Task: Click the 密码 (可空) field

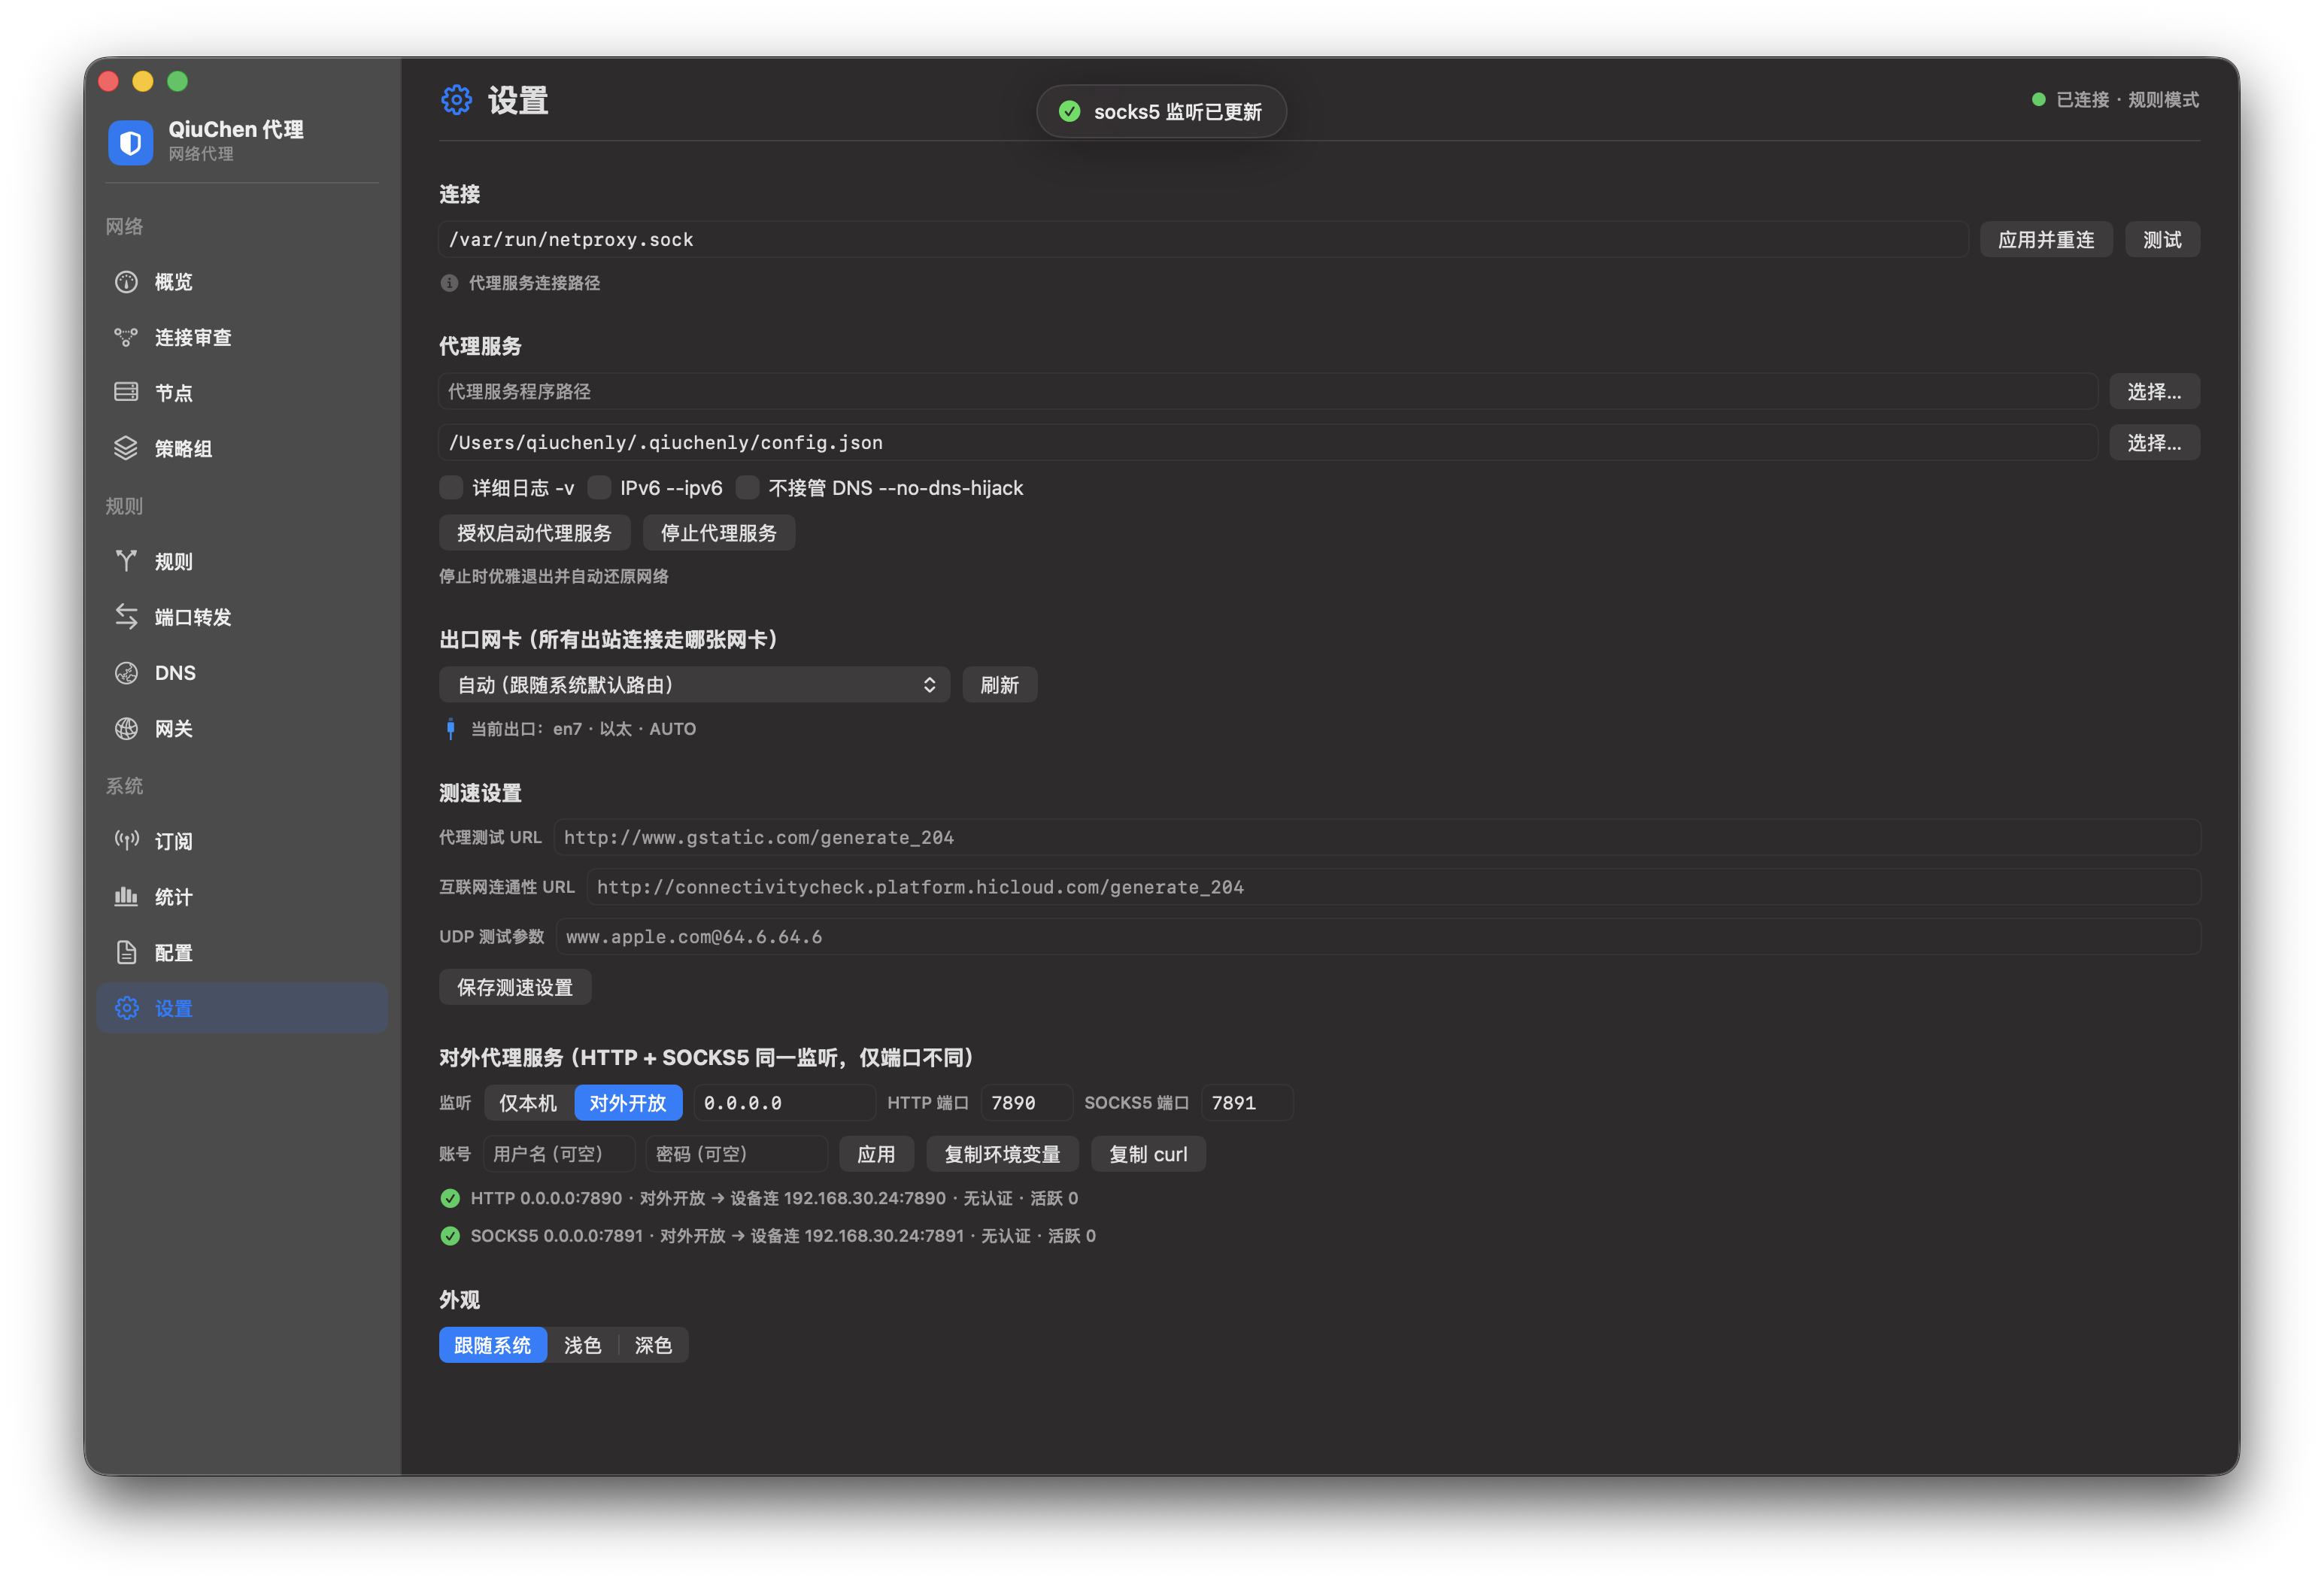Action: [x=736, y=1155]
